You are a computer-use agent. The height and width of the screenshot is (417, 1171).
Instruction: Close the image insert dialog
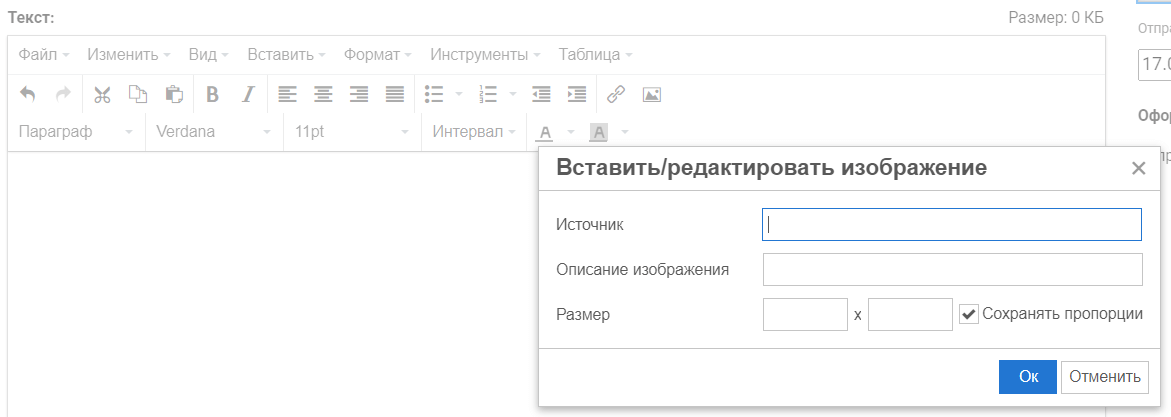(1138, 168)
